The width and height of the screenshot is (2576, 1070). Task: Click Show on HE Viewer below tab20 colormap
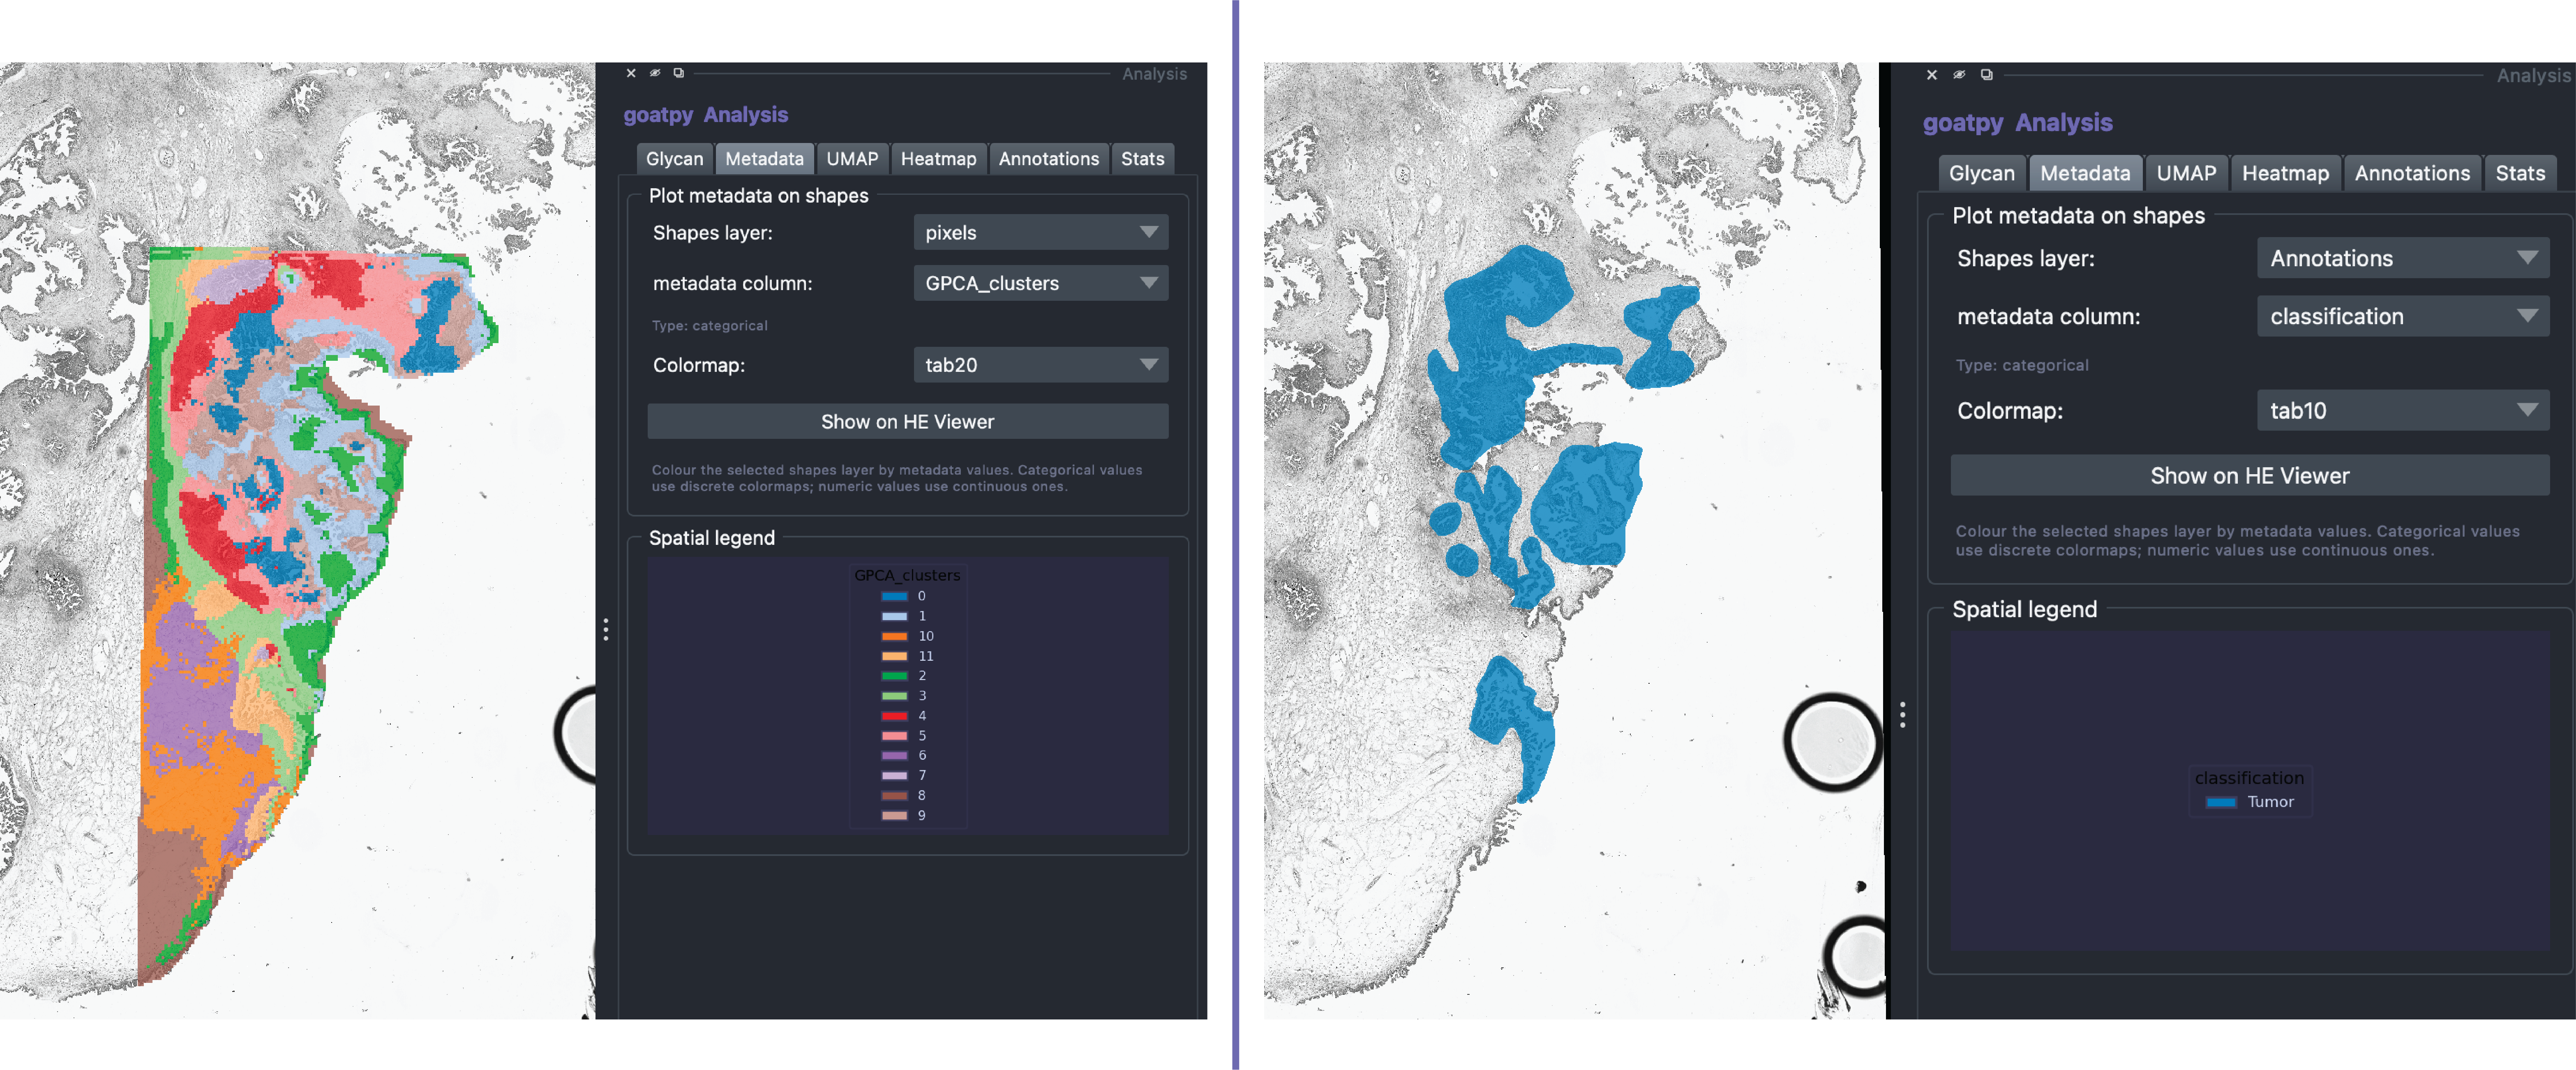click(x=907, y=422)
